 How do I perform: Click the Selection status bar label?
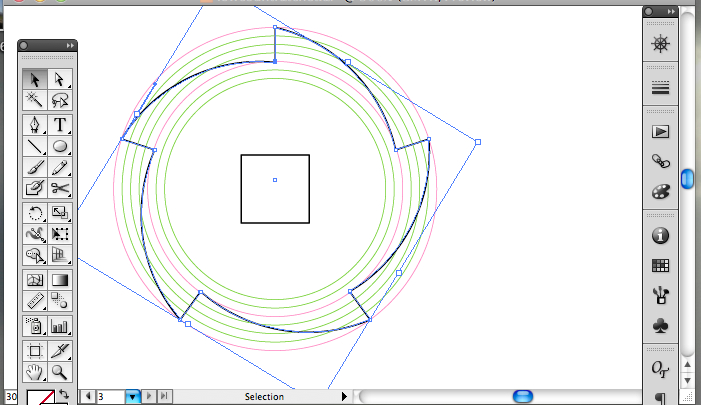[264, 397]
